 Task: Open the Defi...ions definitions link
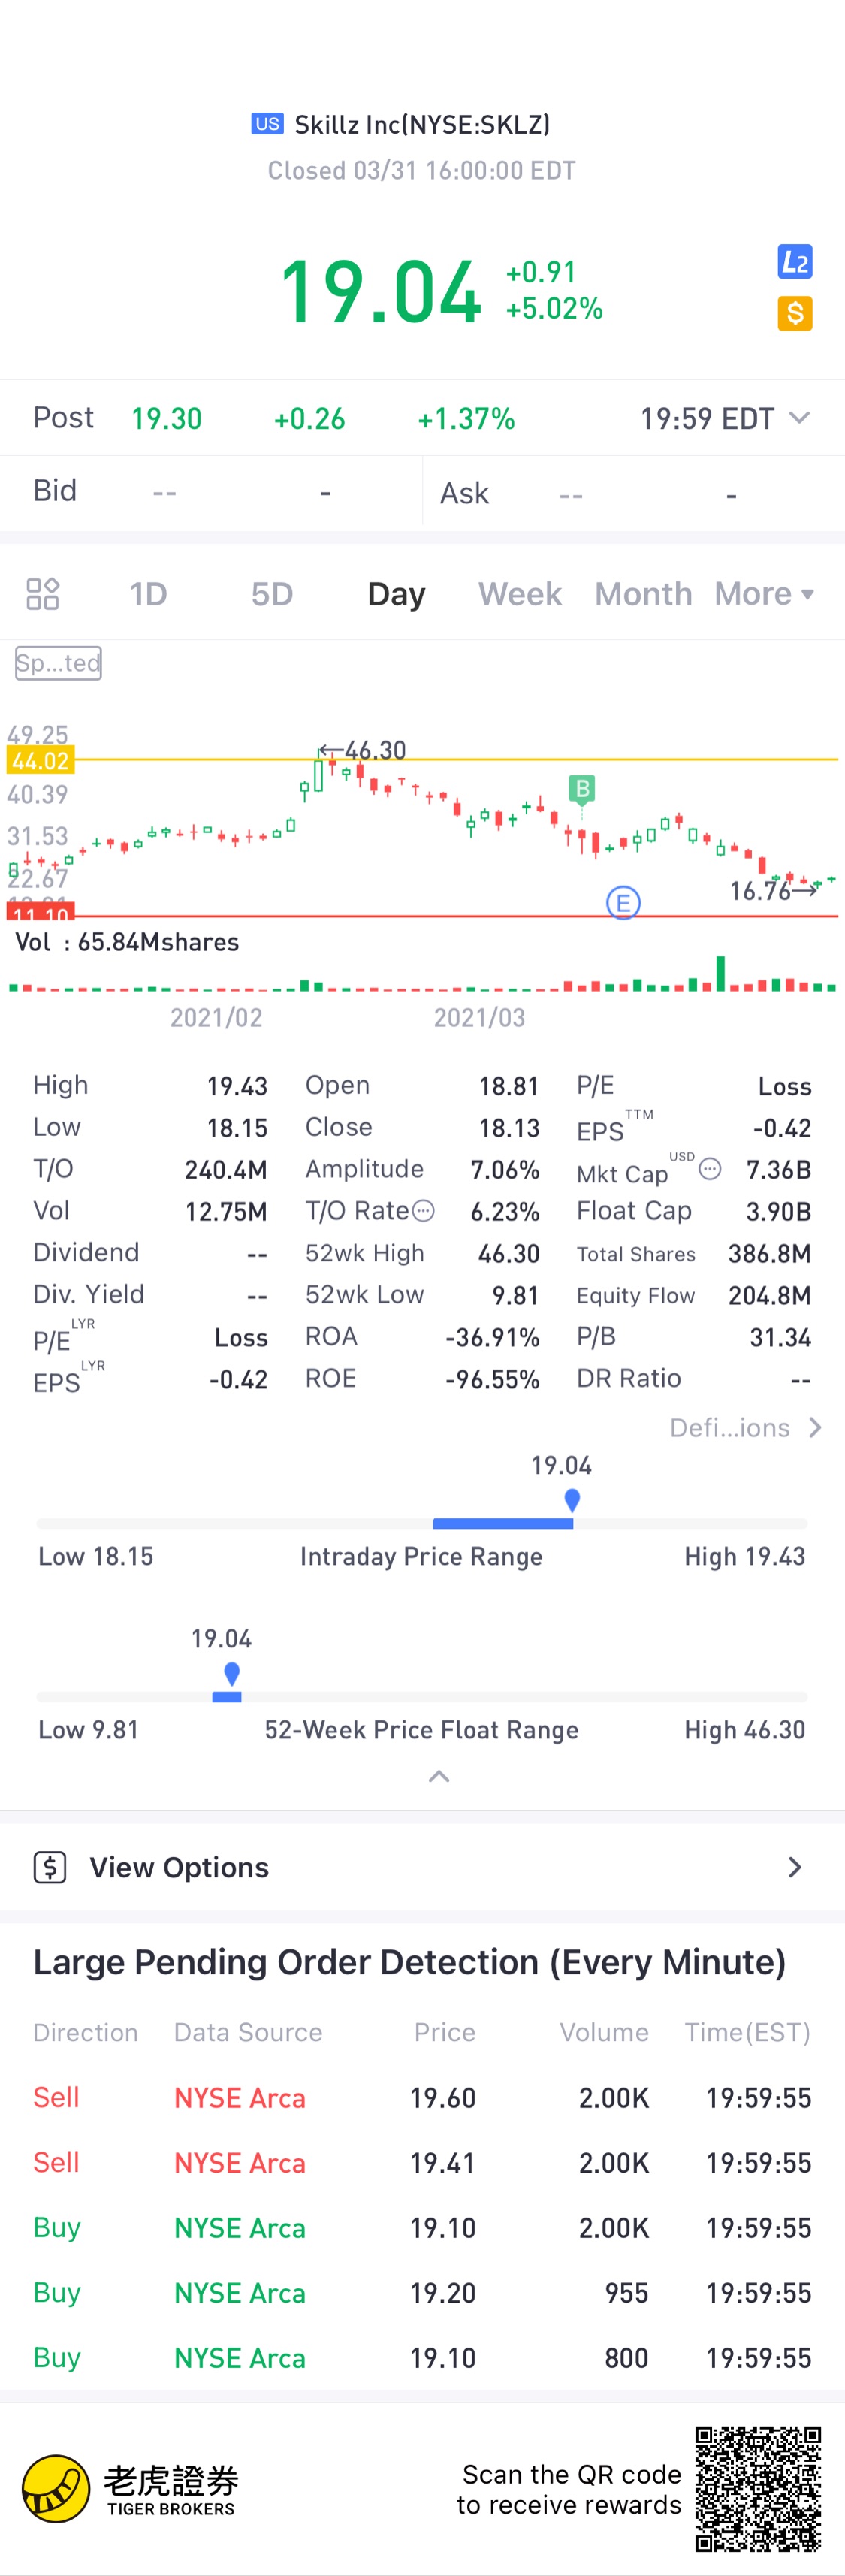[x=746, y=1428]
